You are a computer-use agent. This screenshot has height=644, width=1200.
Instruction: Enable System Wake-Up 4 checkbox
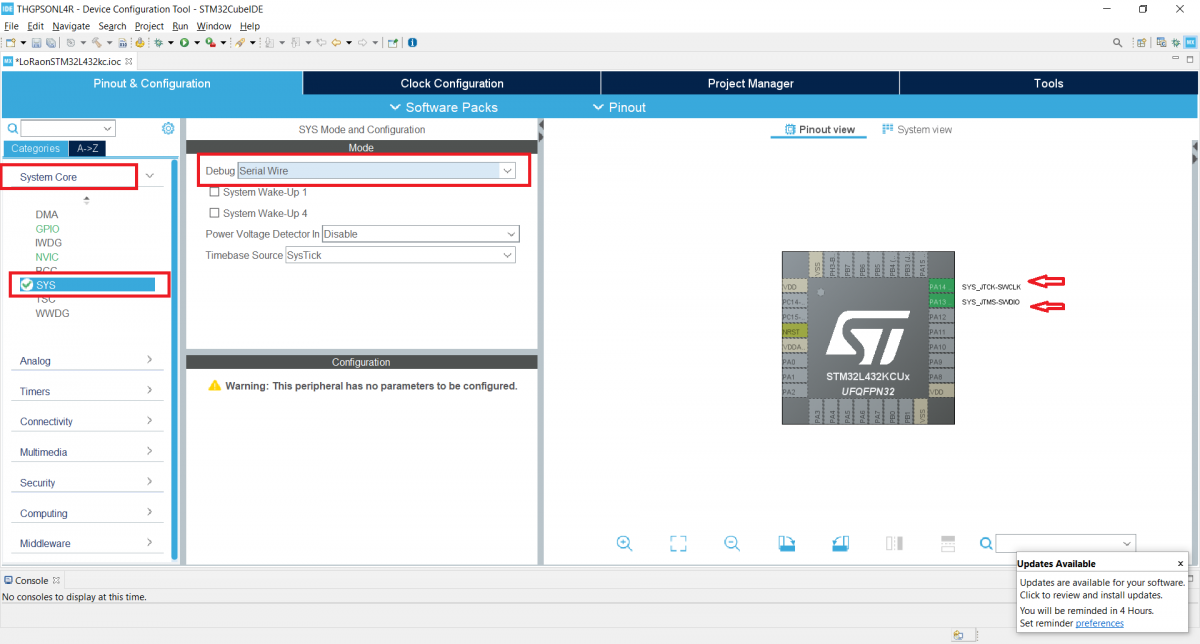(214, 213)
